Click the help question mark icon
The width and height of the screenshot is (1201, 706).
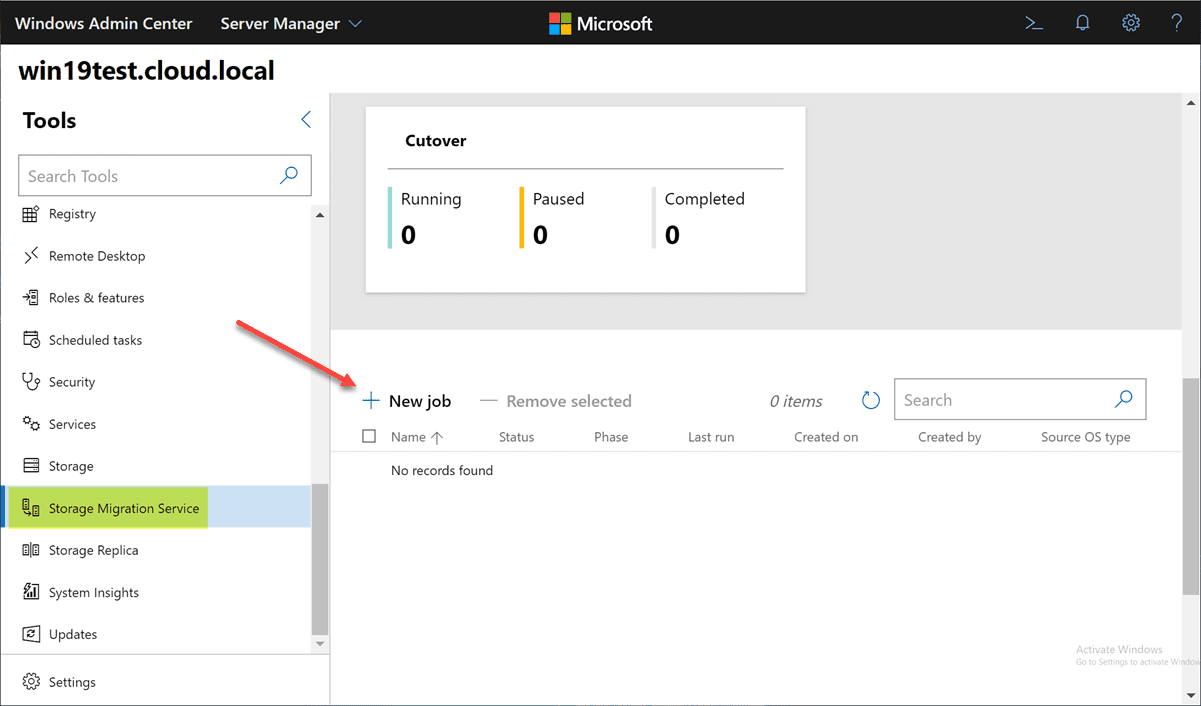1177,23
